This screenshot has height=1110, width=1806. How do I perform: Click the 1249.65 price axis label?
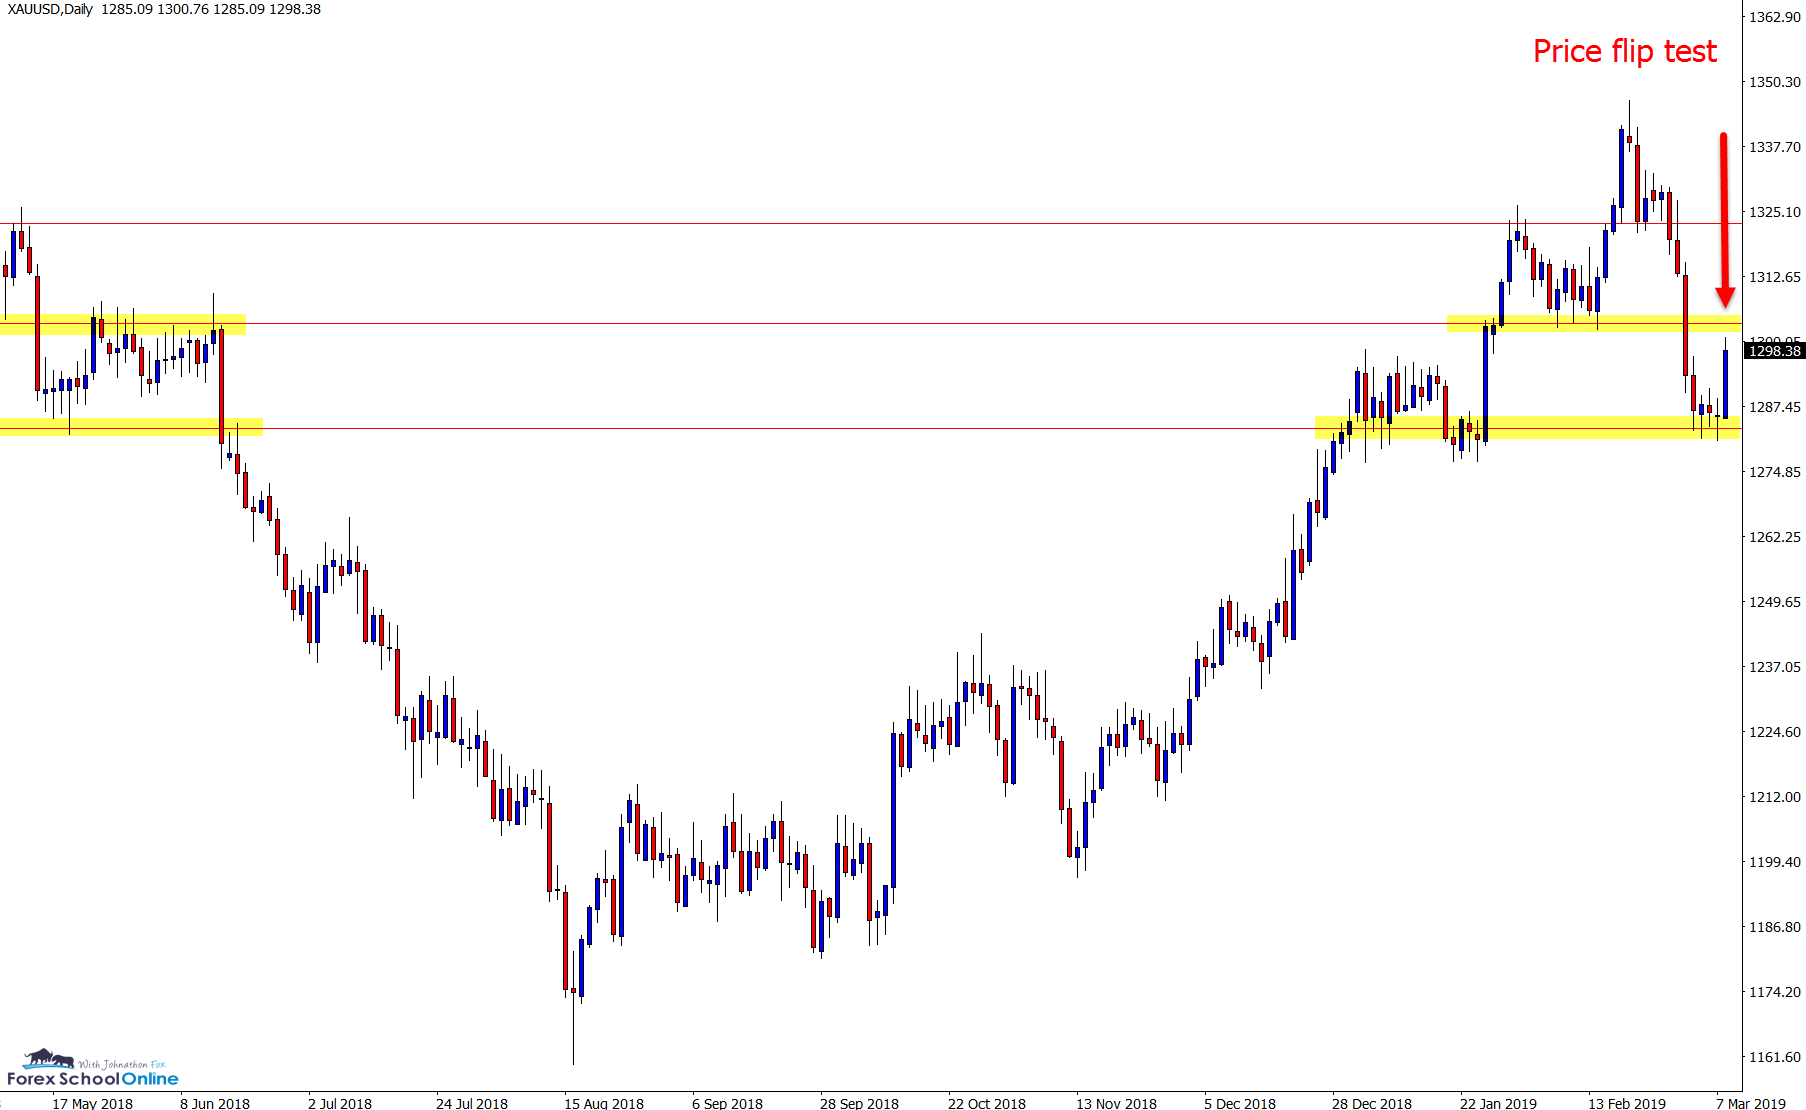point(1774,602)
